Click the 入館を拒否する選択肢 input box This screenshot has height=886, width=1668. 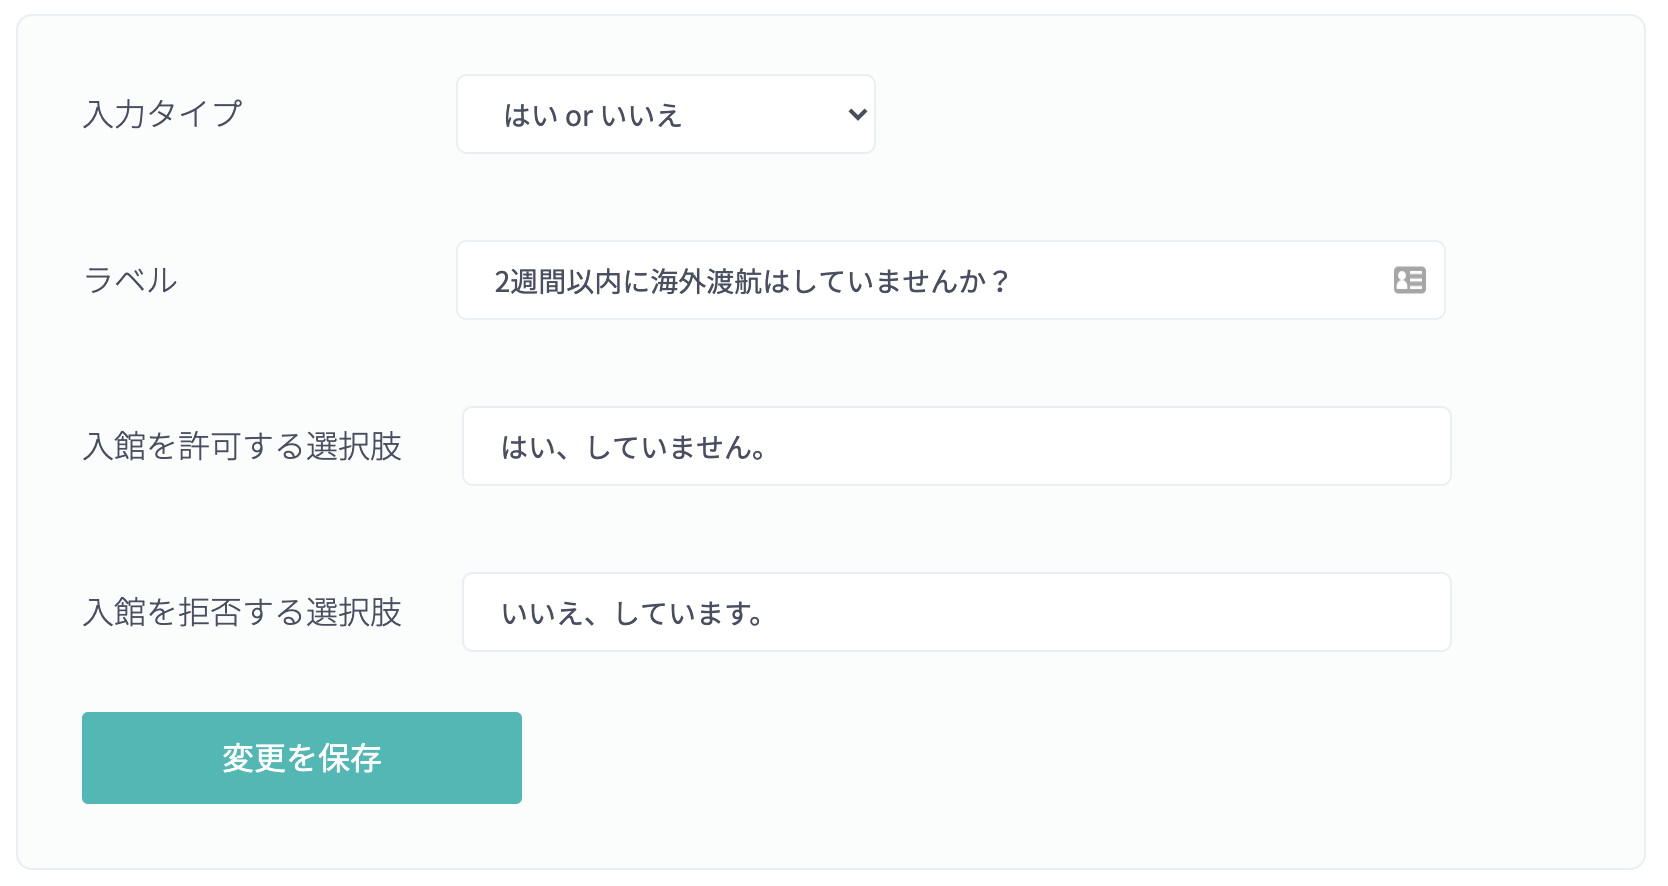coord(957,612)
